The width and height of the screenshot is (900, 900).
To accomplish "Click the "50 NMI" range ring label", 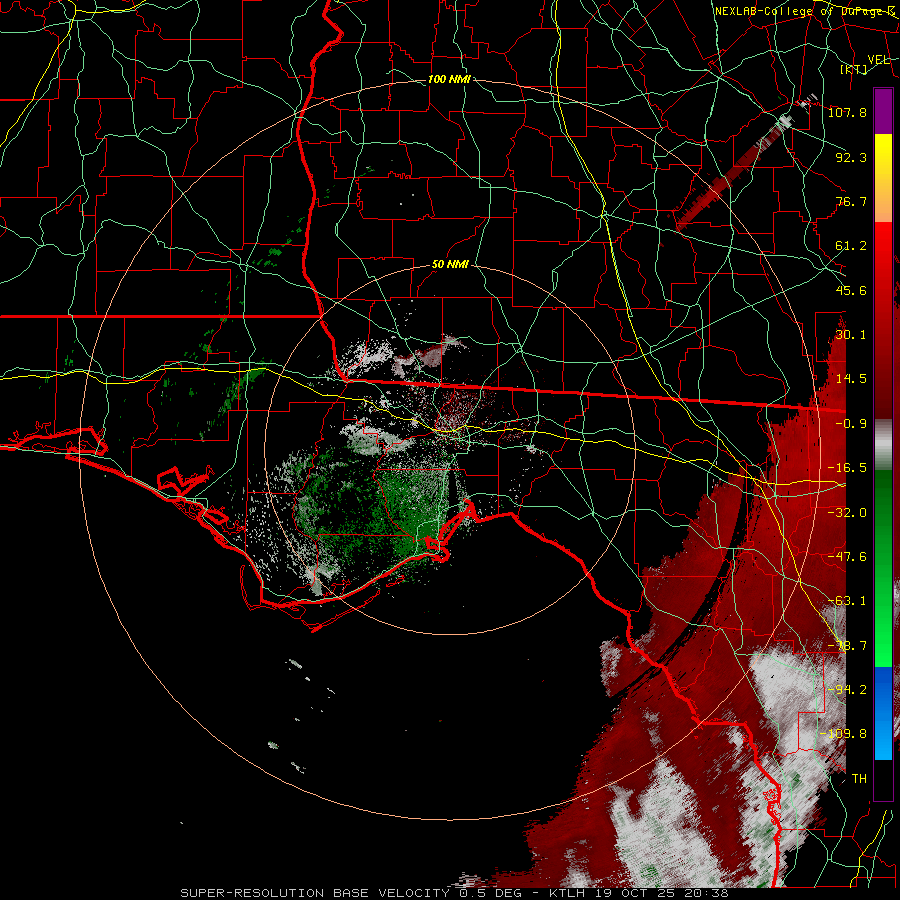I will [x=450, y=265].
